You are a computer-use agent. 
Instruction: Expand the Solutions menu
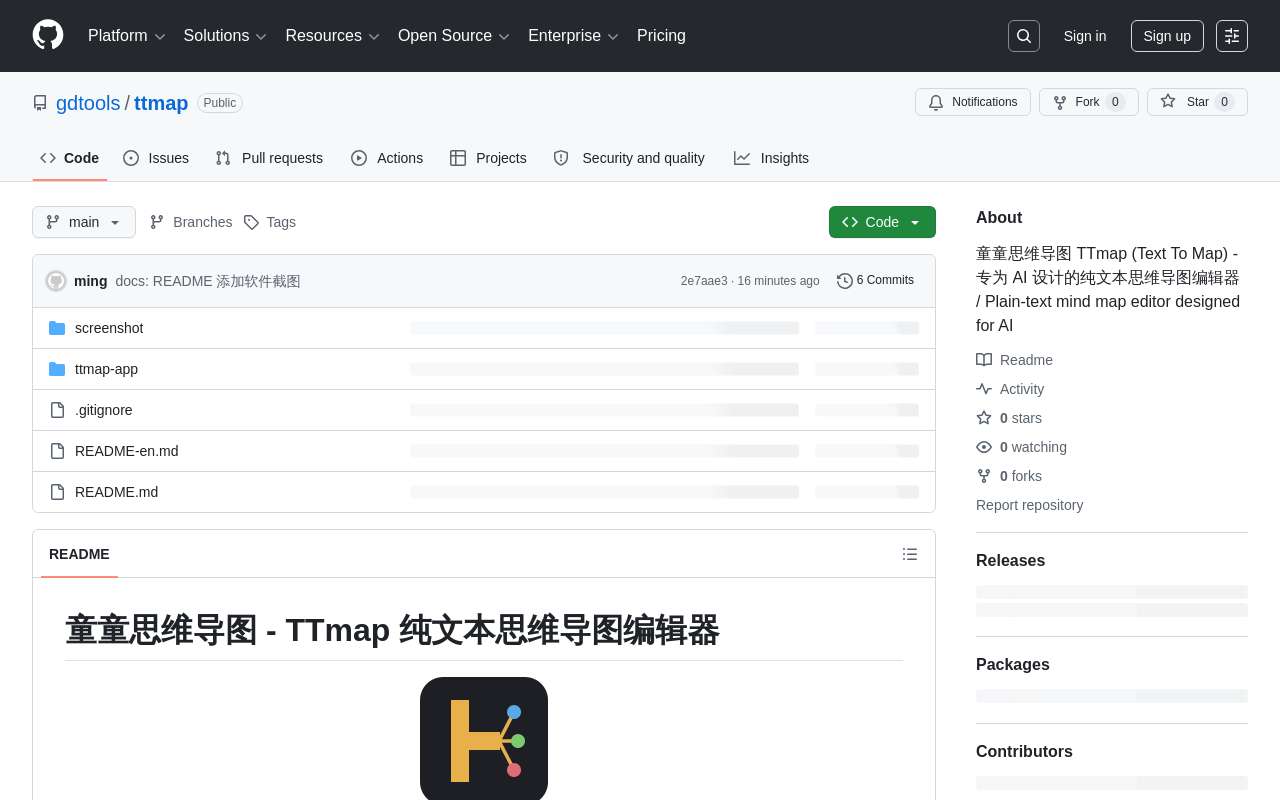click(225, 36)
